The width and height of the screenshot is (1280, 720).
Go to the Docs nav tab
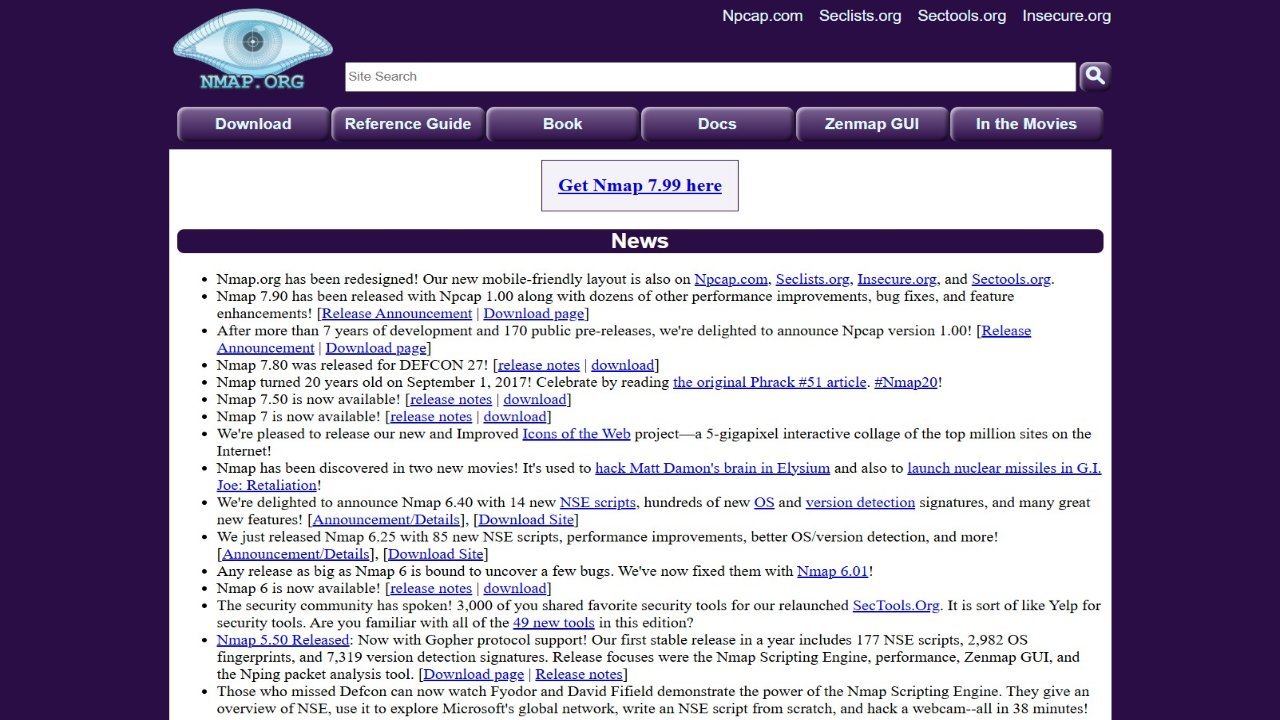tap(717, 124)
